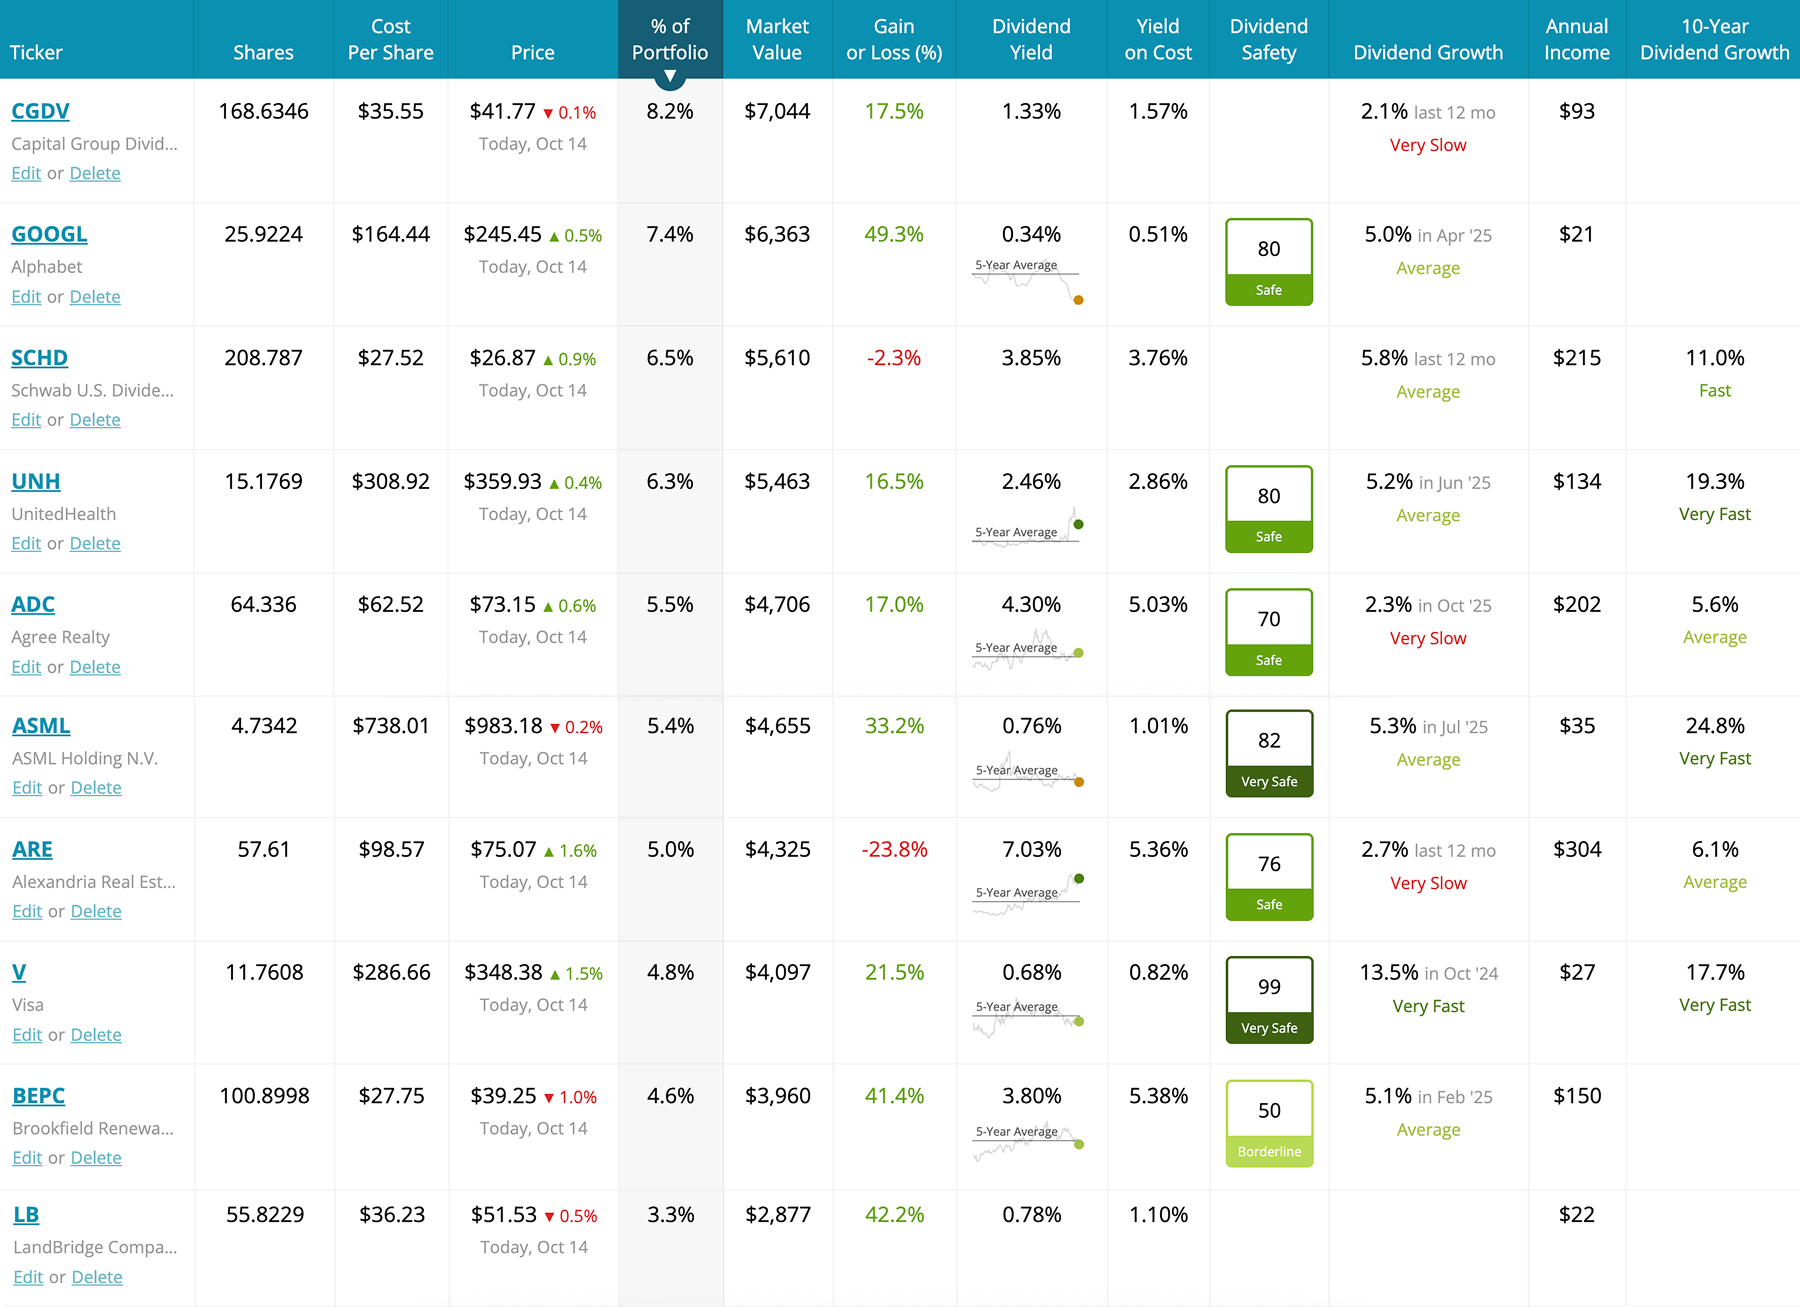Sort table by Ticker column
Image resolution: width=1800 pixels, height=1307 pixels.
(x=36, y=52)
